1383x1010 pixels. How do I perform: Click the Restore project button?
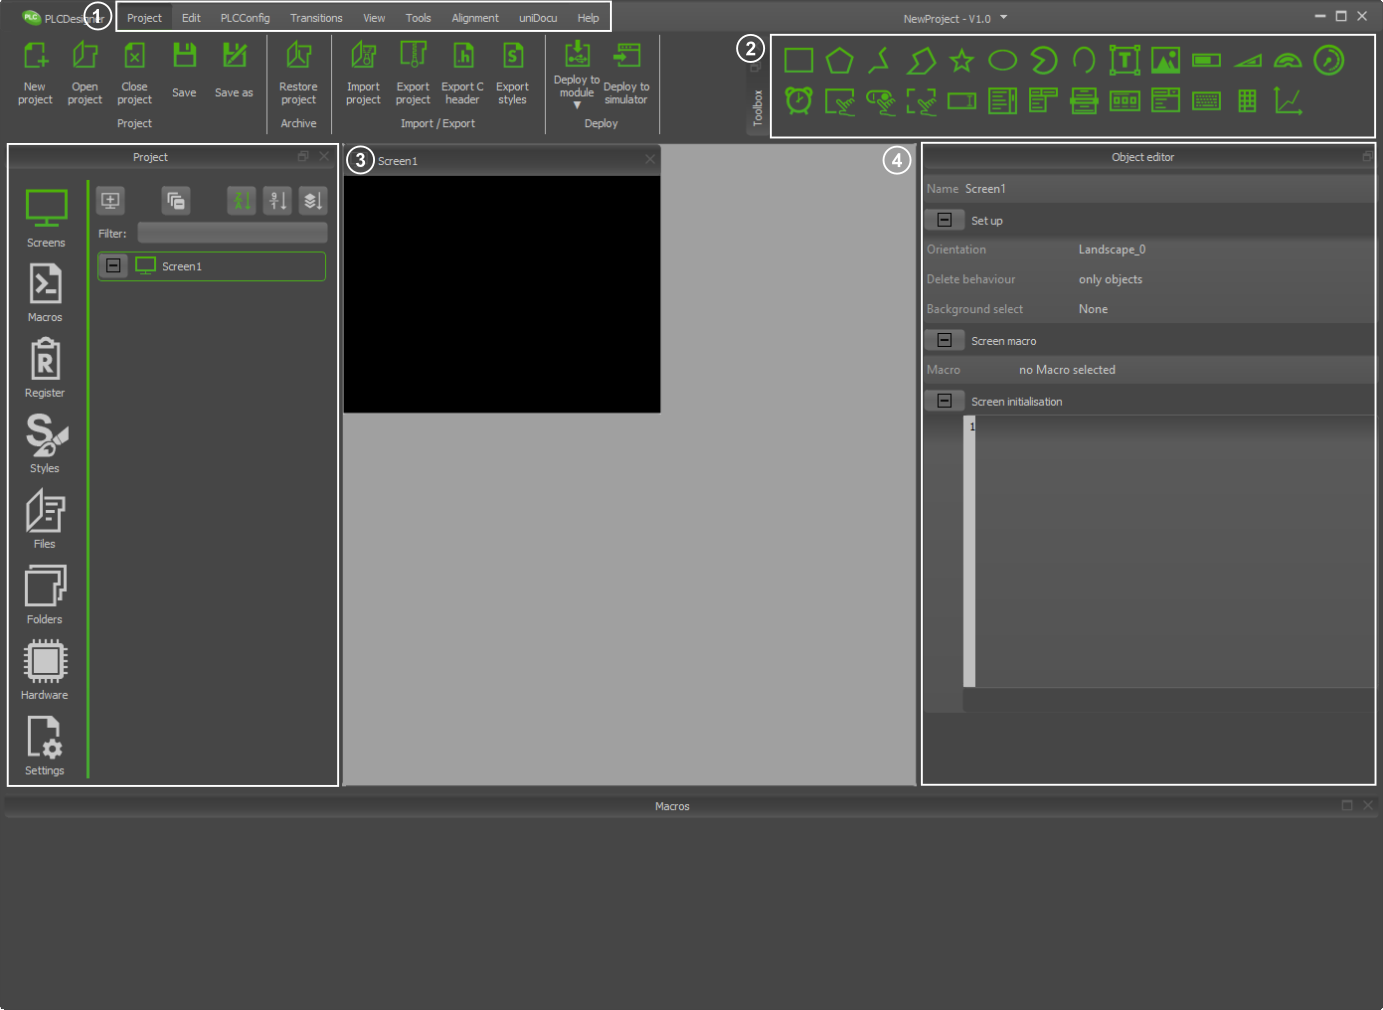point(298,73)
